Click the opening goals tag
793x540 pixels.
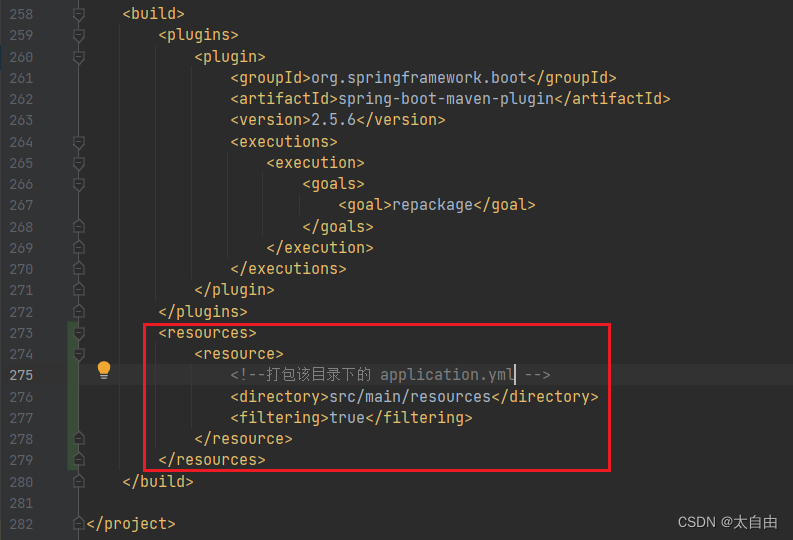[333, 184]
